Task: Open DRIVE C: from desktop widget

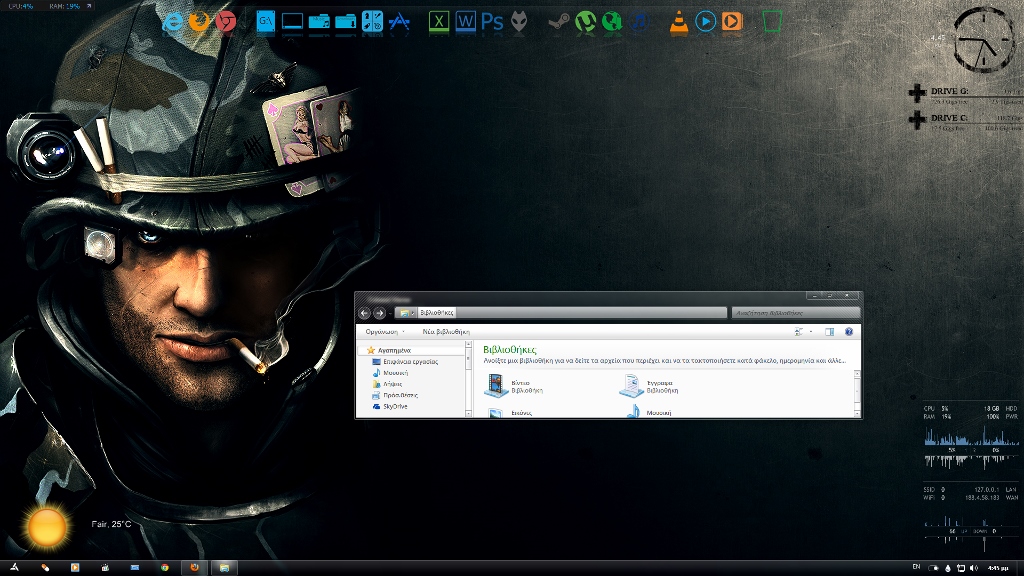Action: tap(949, 118)
